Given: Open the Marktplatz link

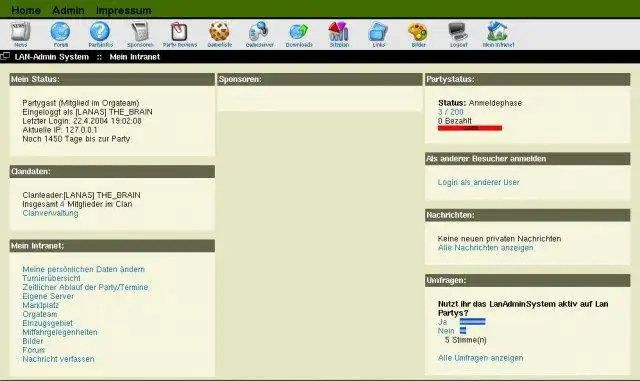Looking at the screenshot, I should [x=40, y=305].
